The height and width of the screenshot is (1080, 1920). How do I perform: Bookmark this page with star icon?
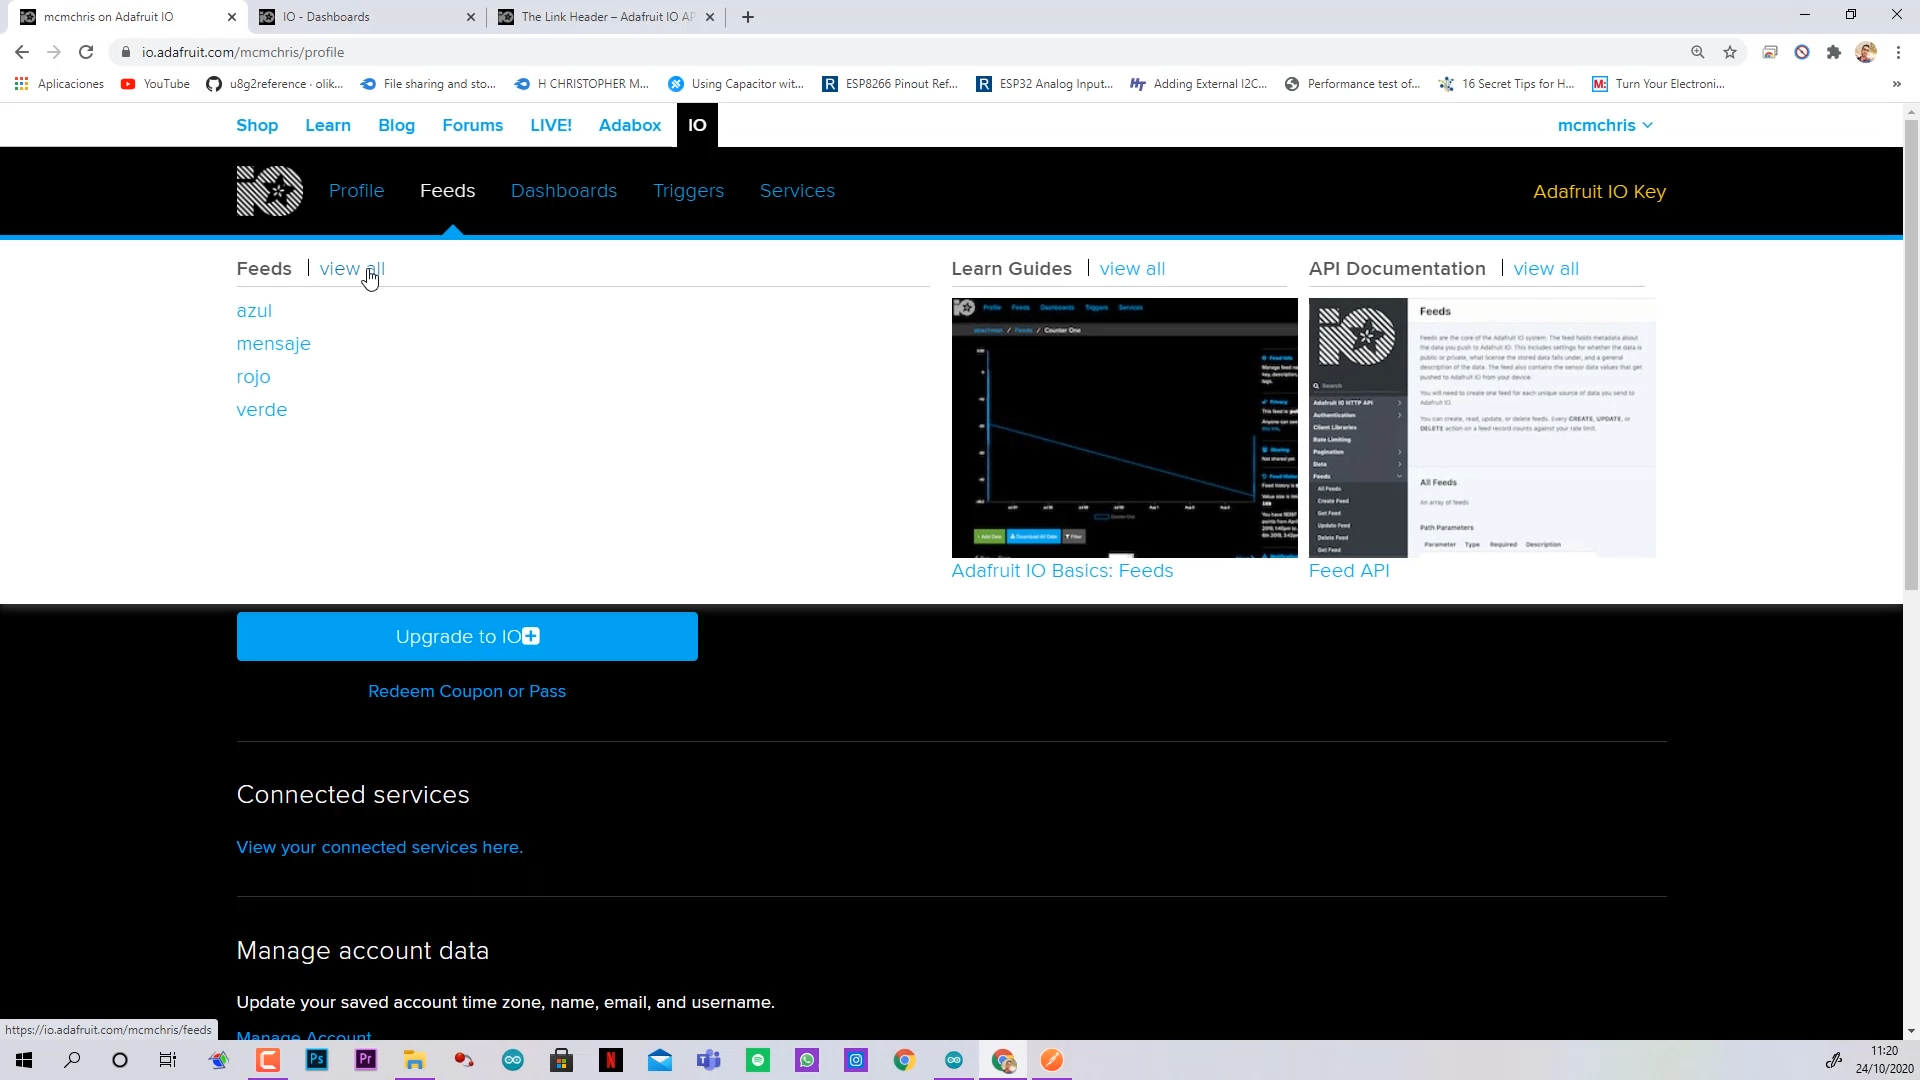[1730, 52]
